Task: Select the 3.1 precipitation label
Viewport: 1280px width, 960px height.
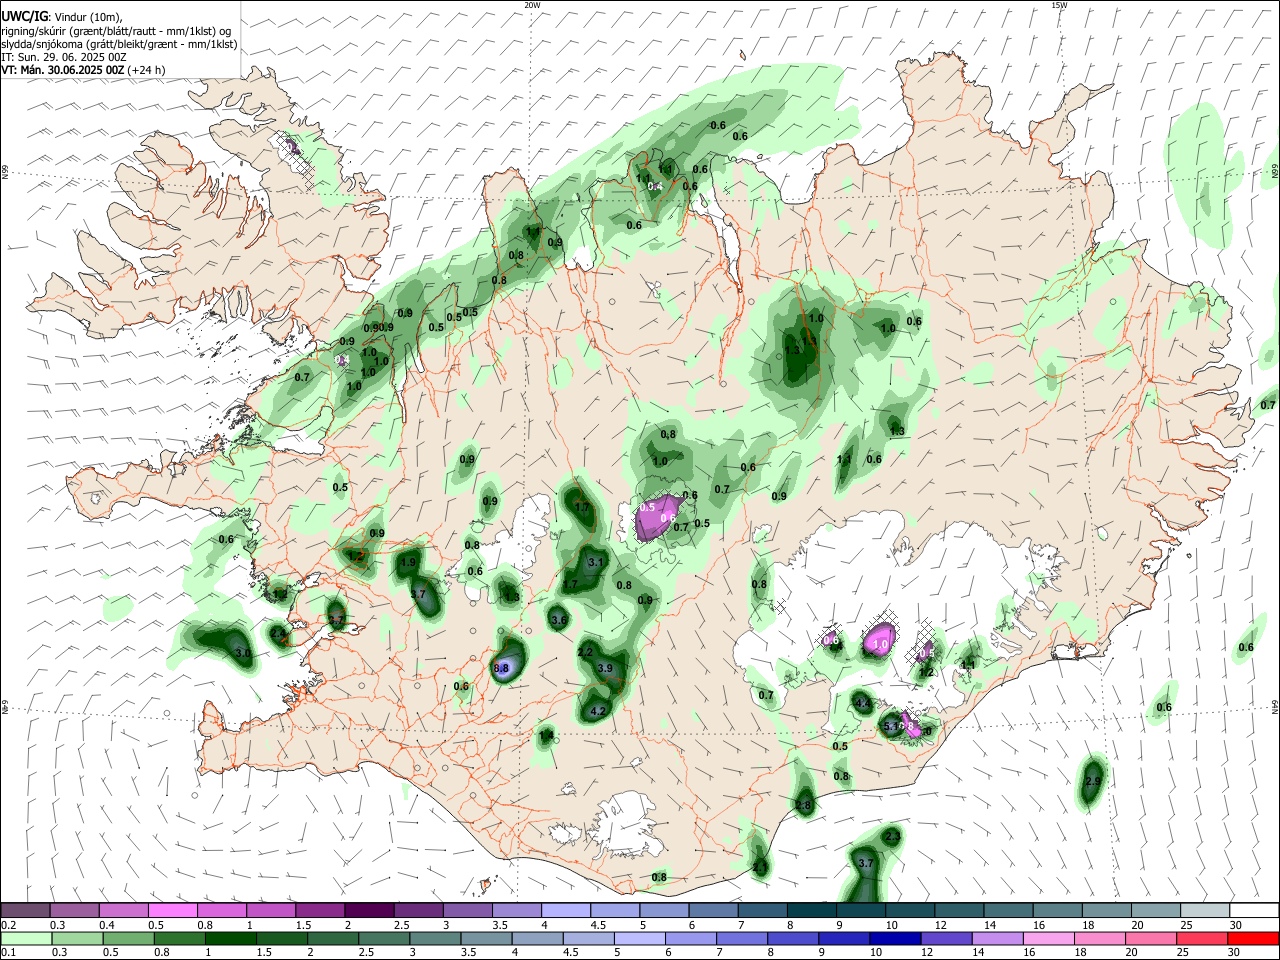Action: tap(595, 563)
